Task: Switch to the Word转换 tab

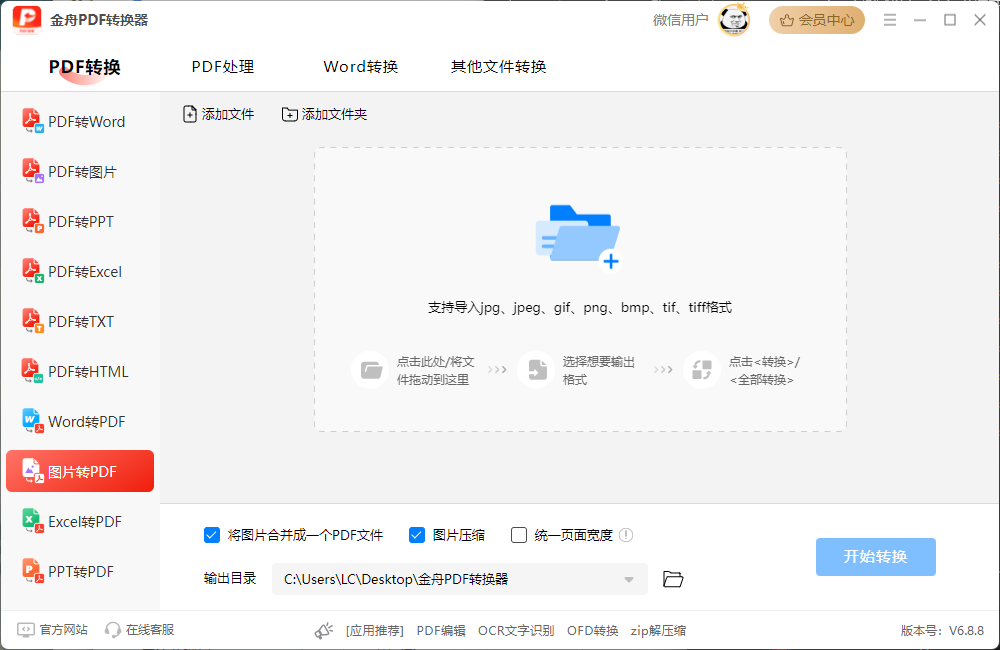Action: coord(361,67)
